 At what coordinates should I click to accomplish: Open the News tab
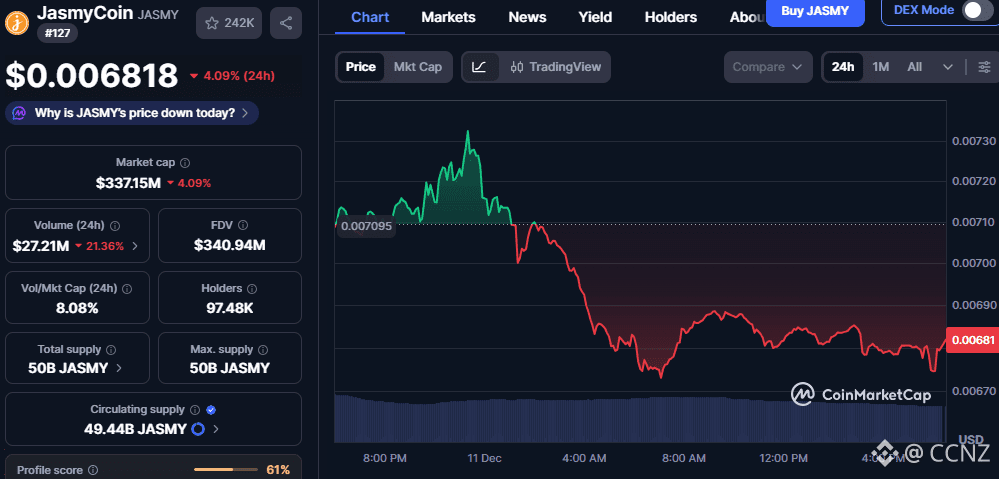click(x=527, y=17)
